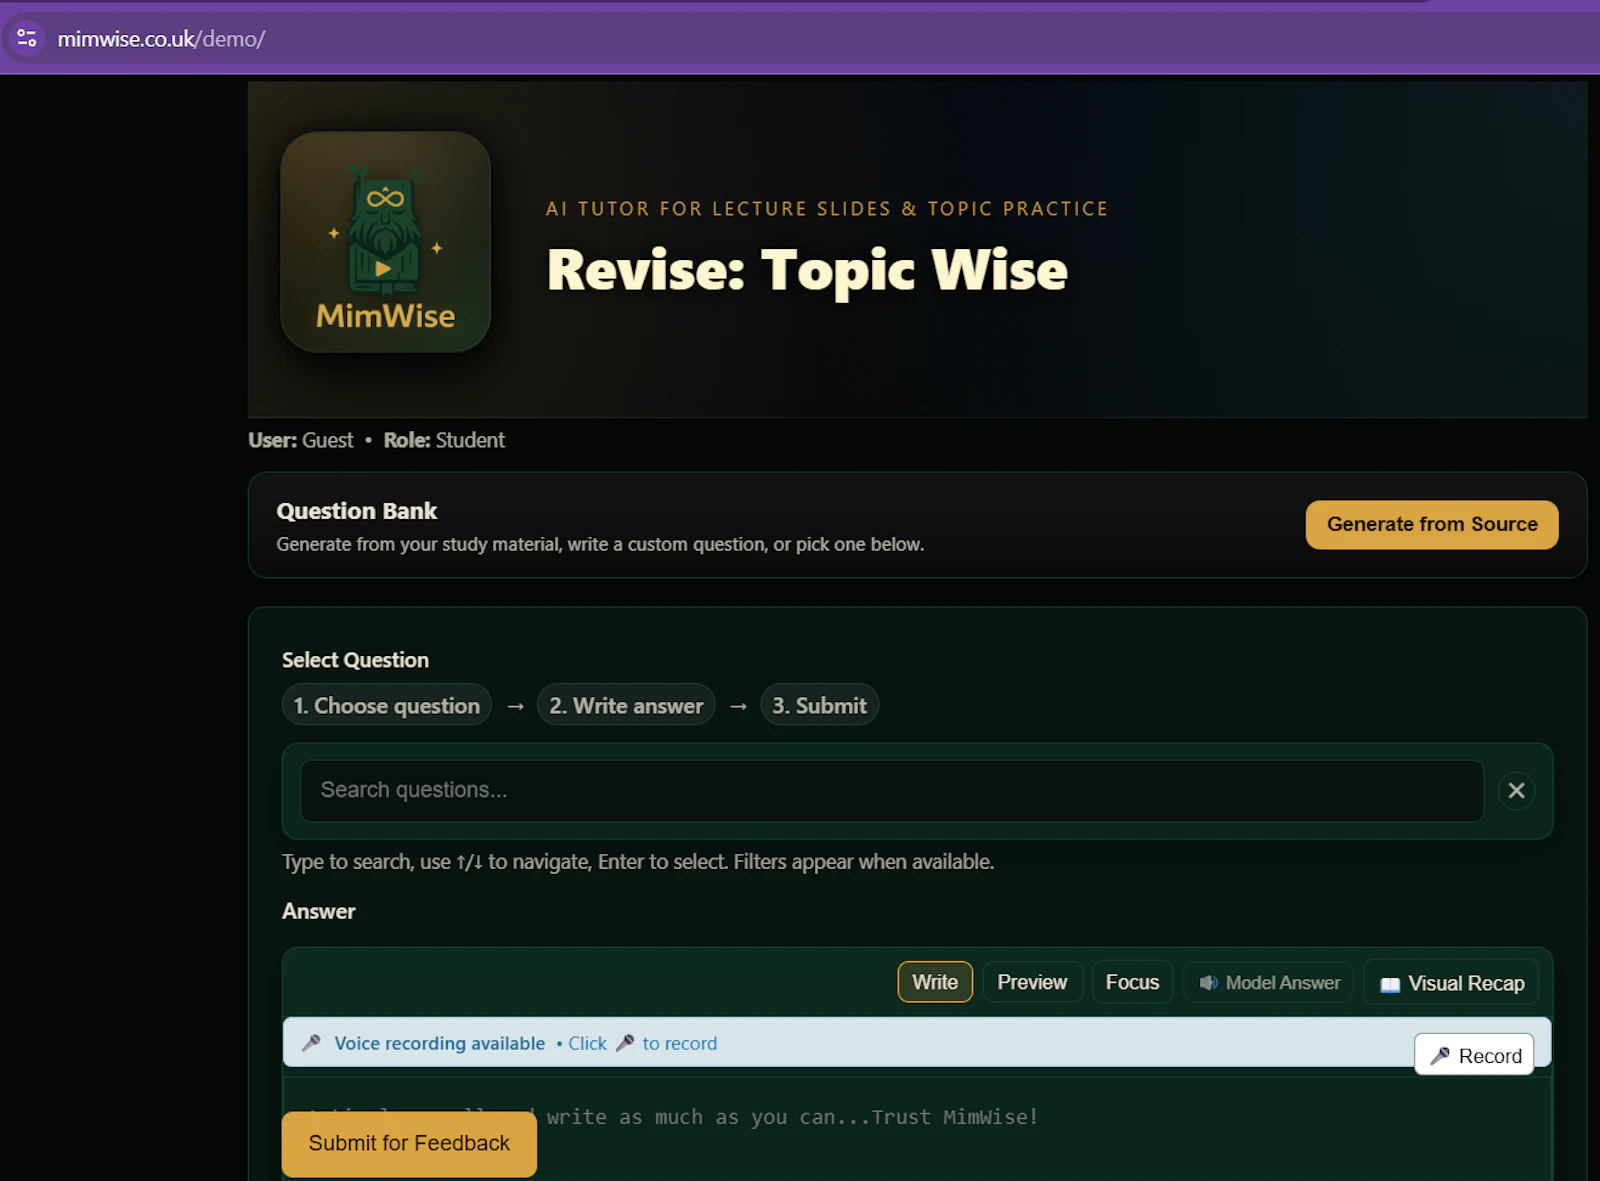Switch to Preview tab

(1032, 982)
